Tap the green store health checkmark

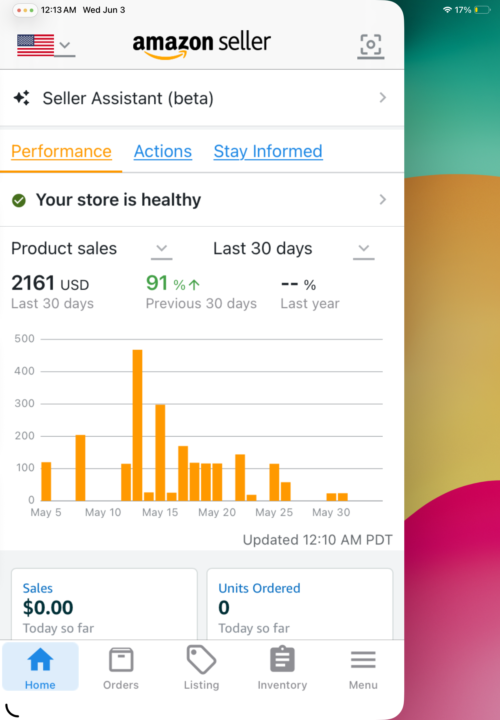point(19,200)
